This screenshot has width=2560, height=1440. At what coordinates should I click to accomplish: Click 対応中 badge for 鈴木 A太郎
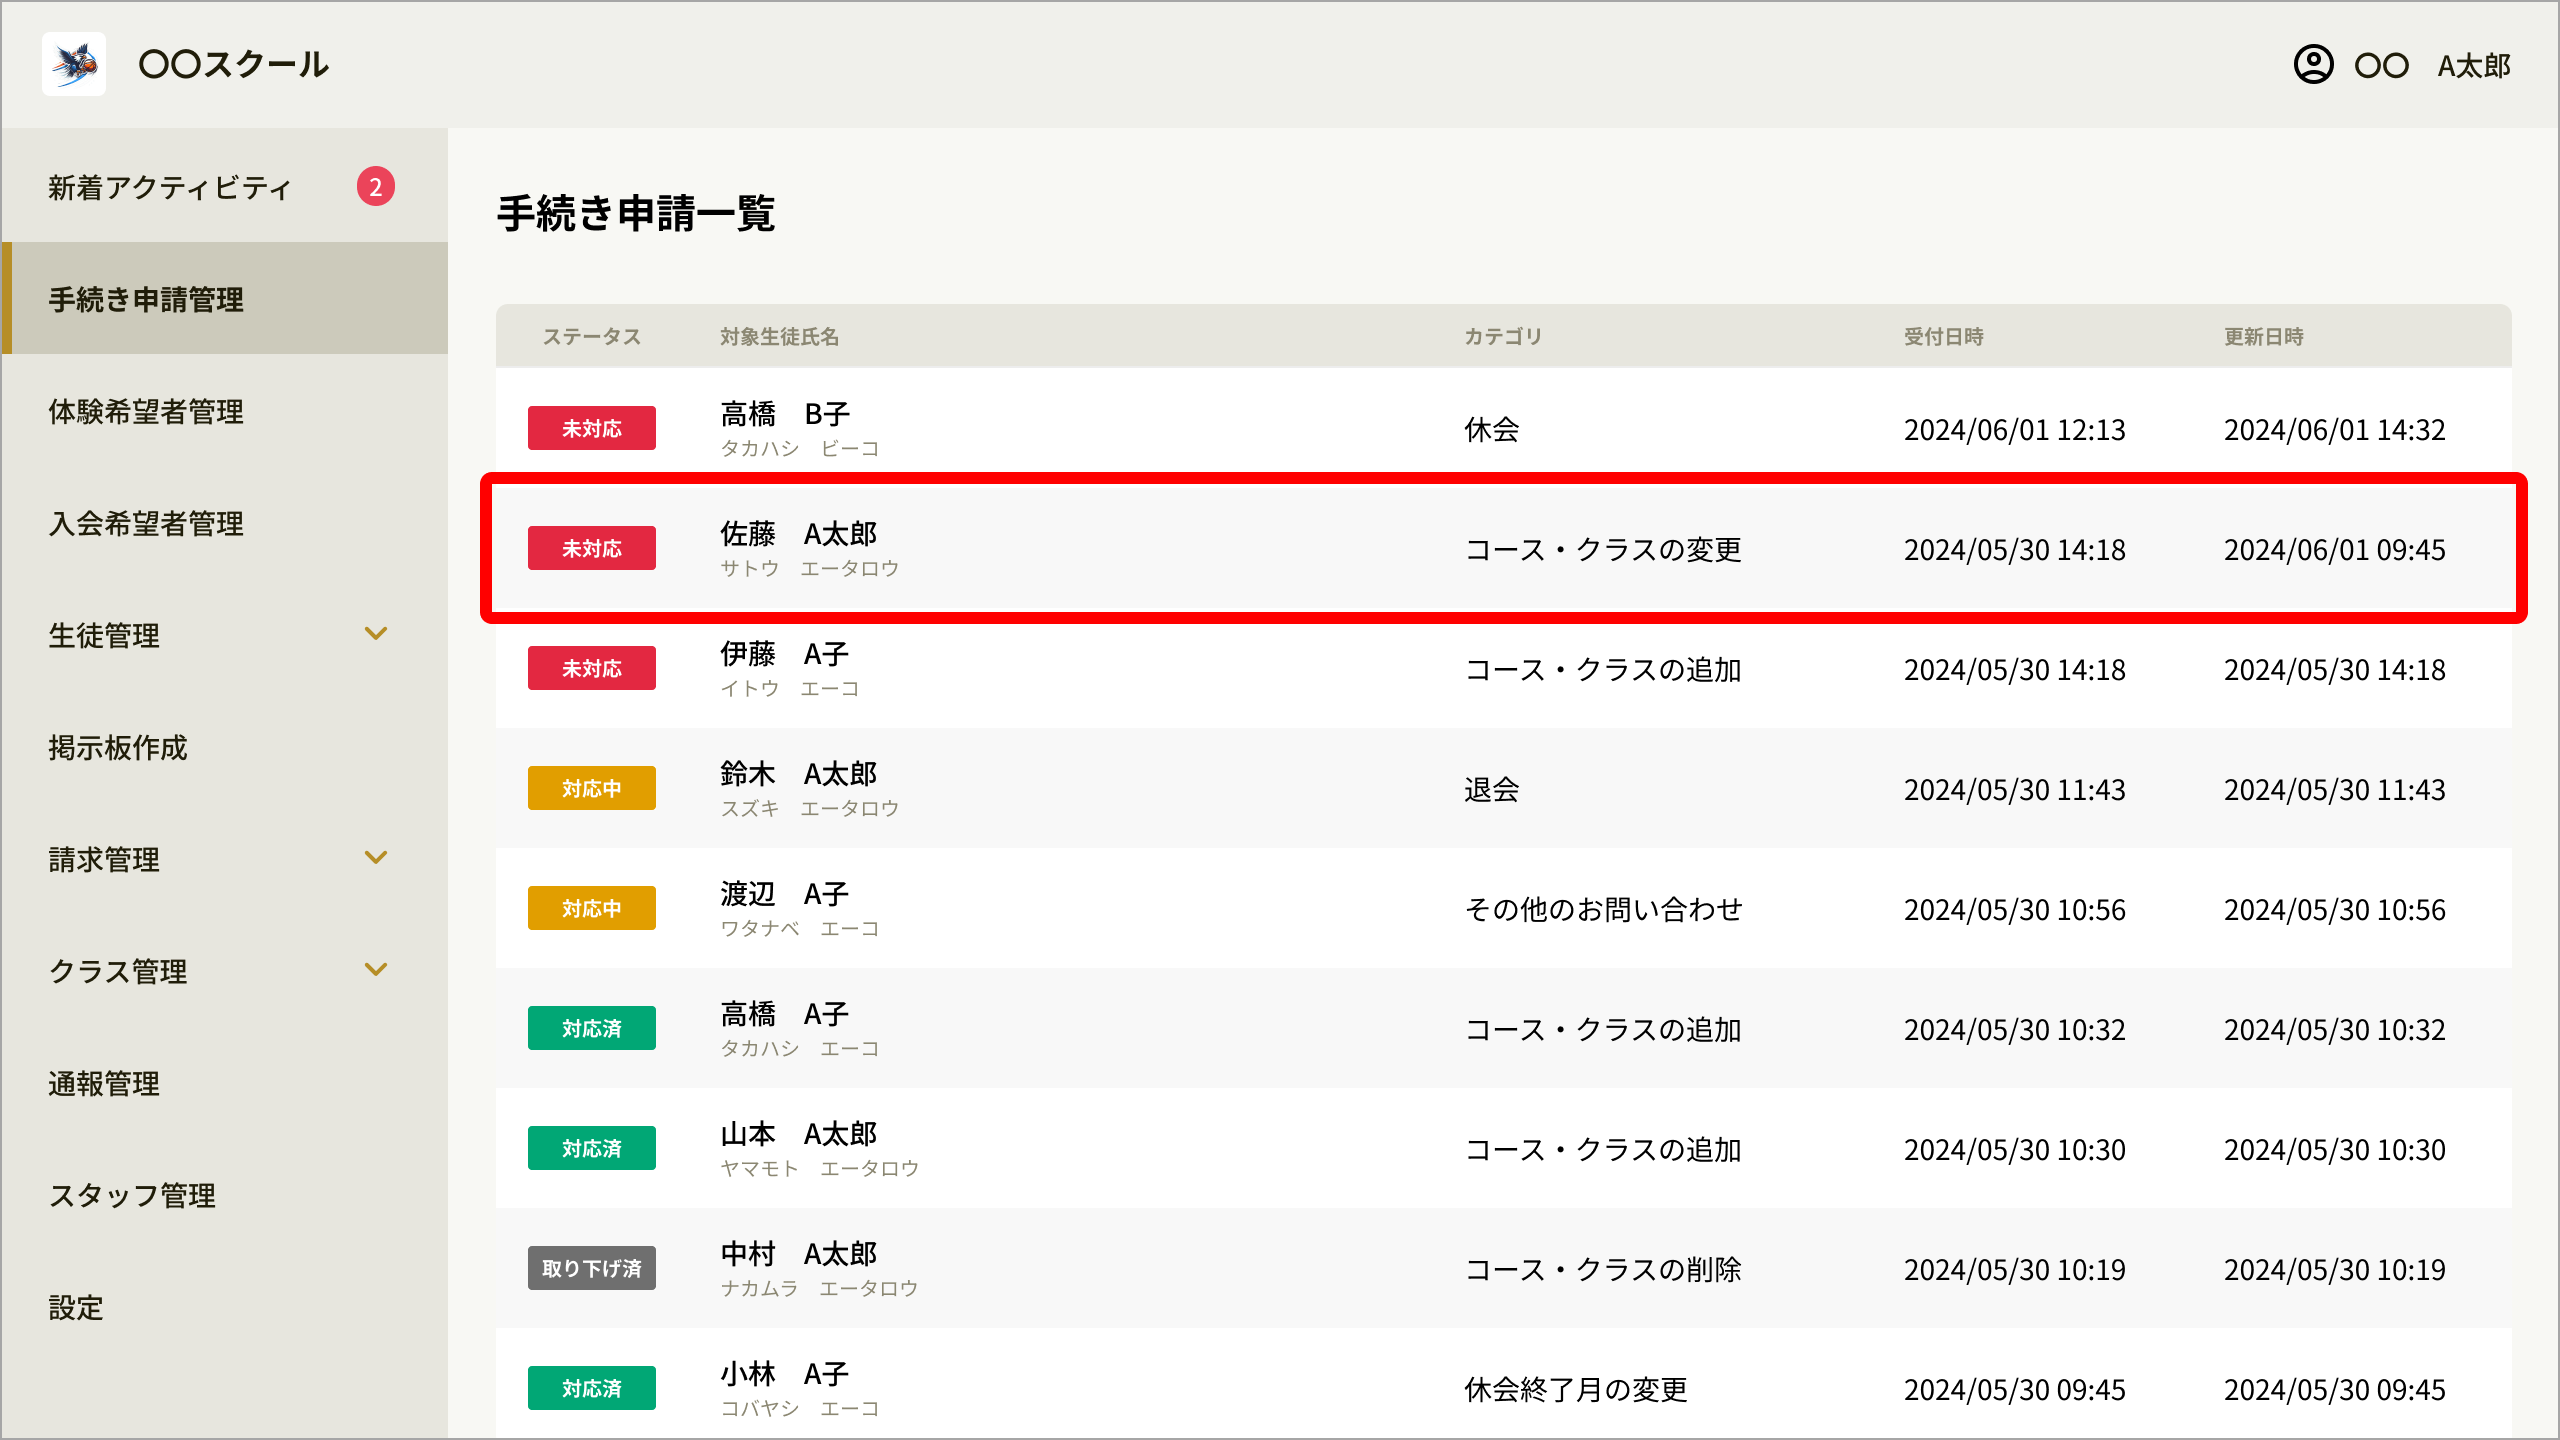click(x=592, y=788)
